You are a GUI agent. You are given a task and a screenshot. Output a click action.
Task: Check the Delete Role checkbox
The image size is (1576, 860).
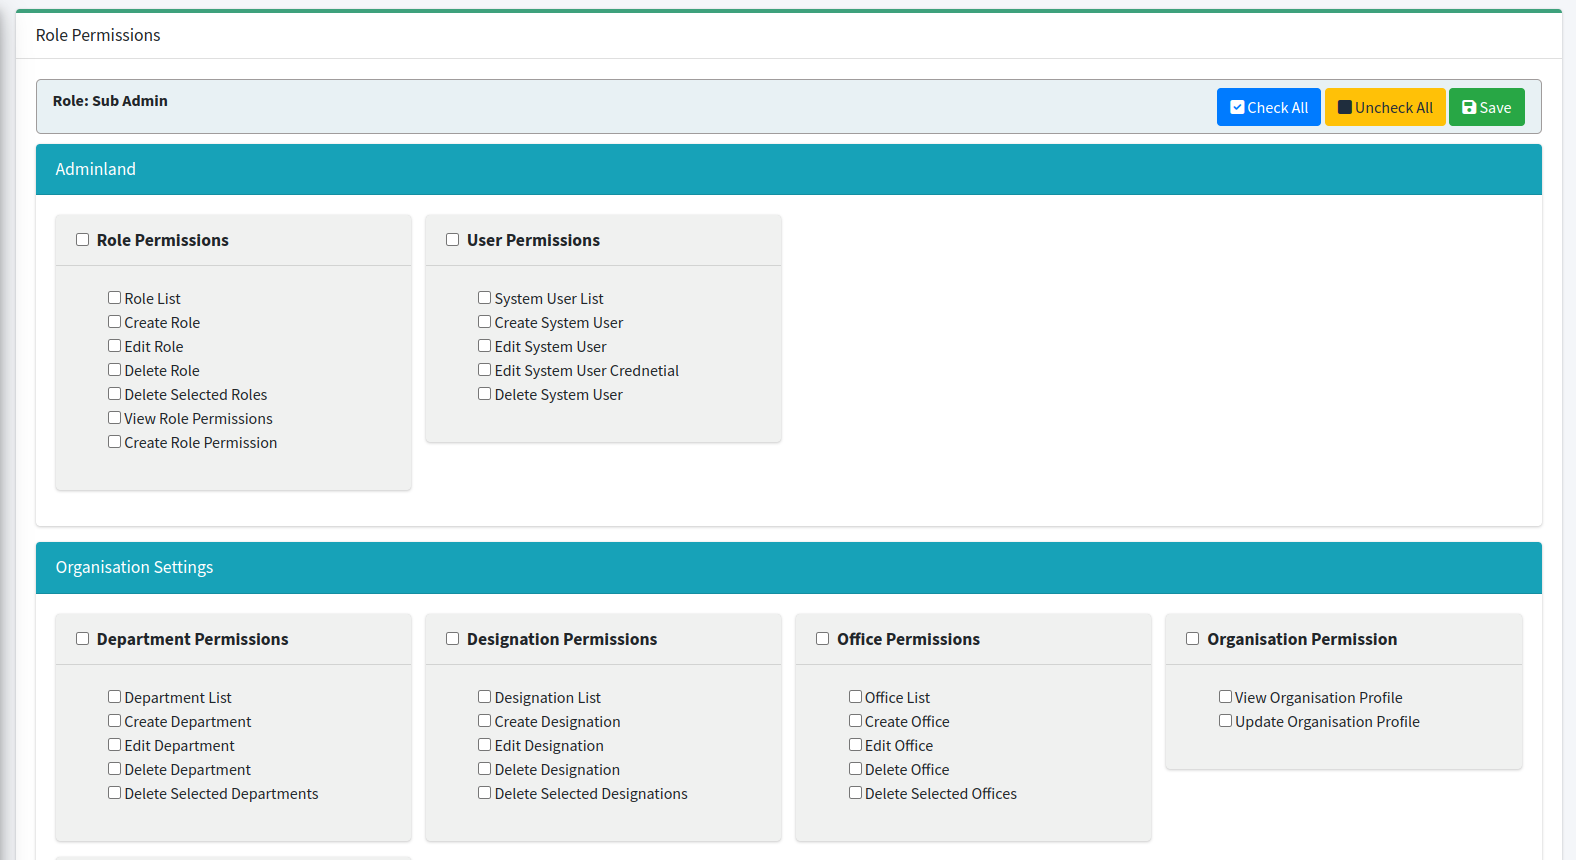click(x=115, y=370)
